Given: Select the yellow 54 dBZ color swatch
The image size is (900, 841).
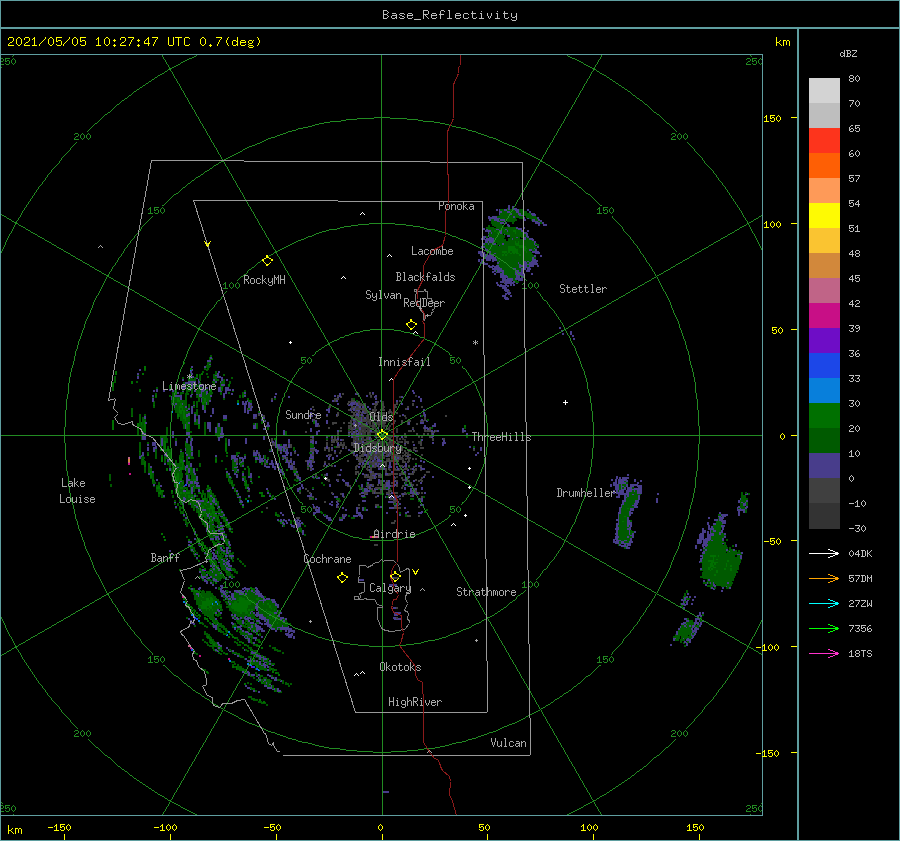Looking at the screenshot, I should (824, 215).
